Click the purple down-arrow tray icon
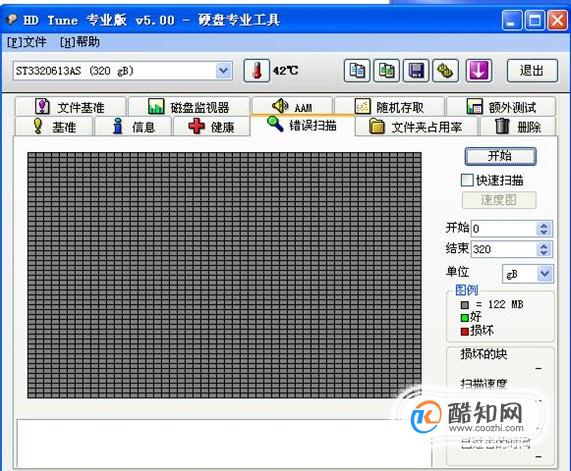The height and width of the screenshot is (471, 571). 479,70
